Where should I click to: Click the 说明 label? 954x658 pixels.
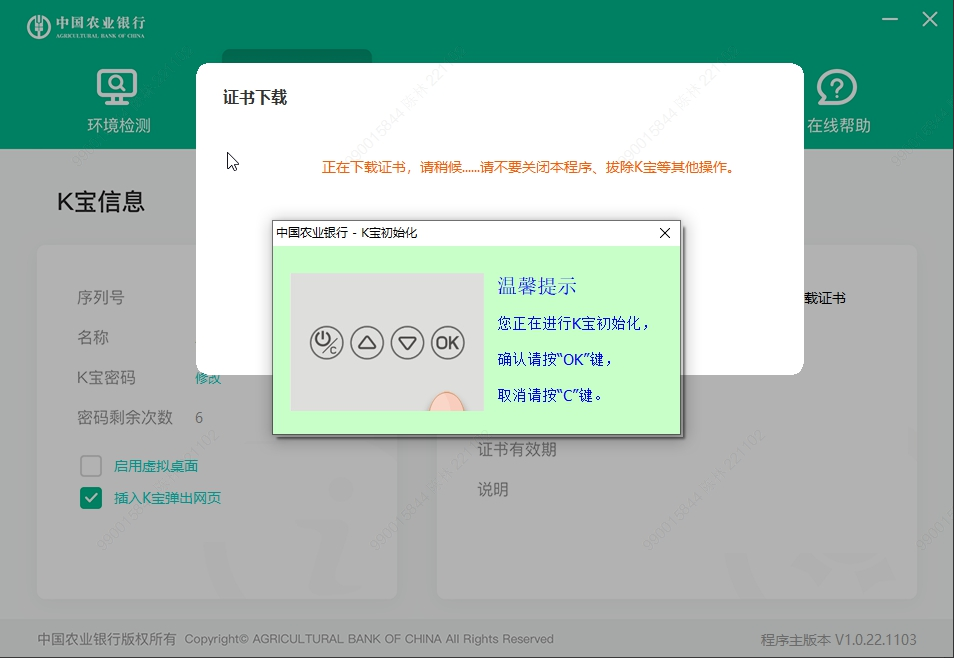point(493,489)
